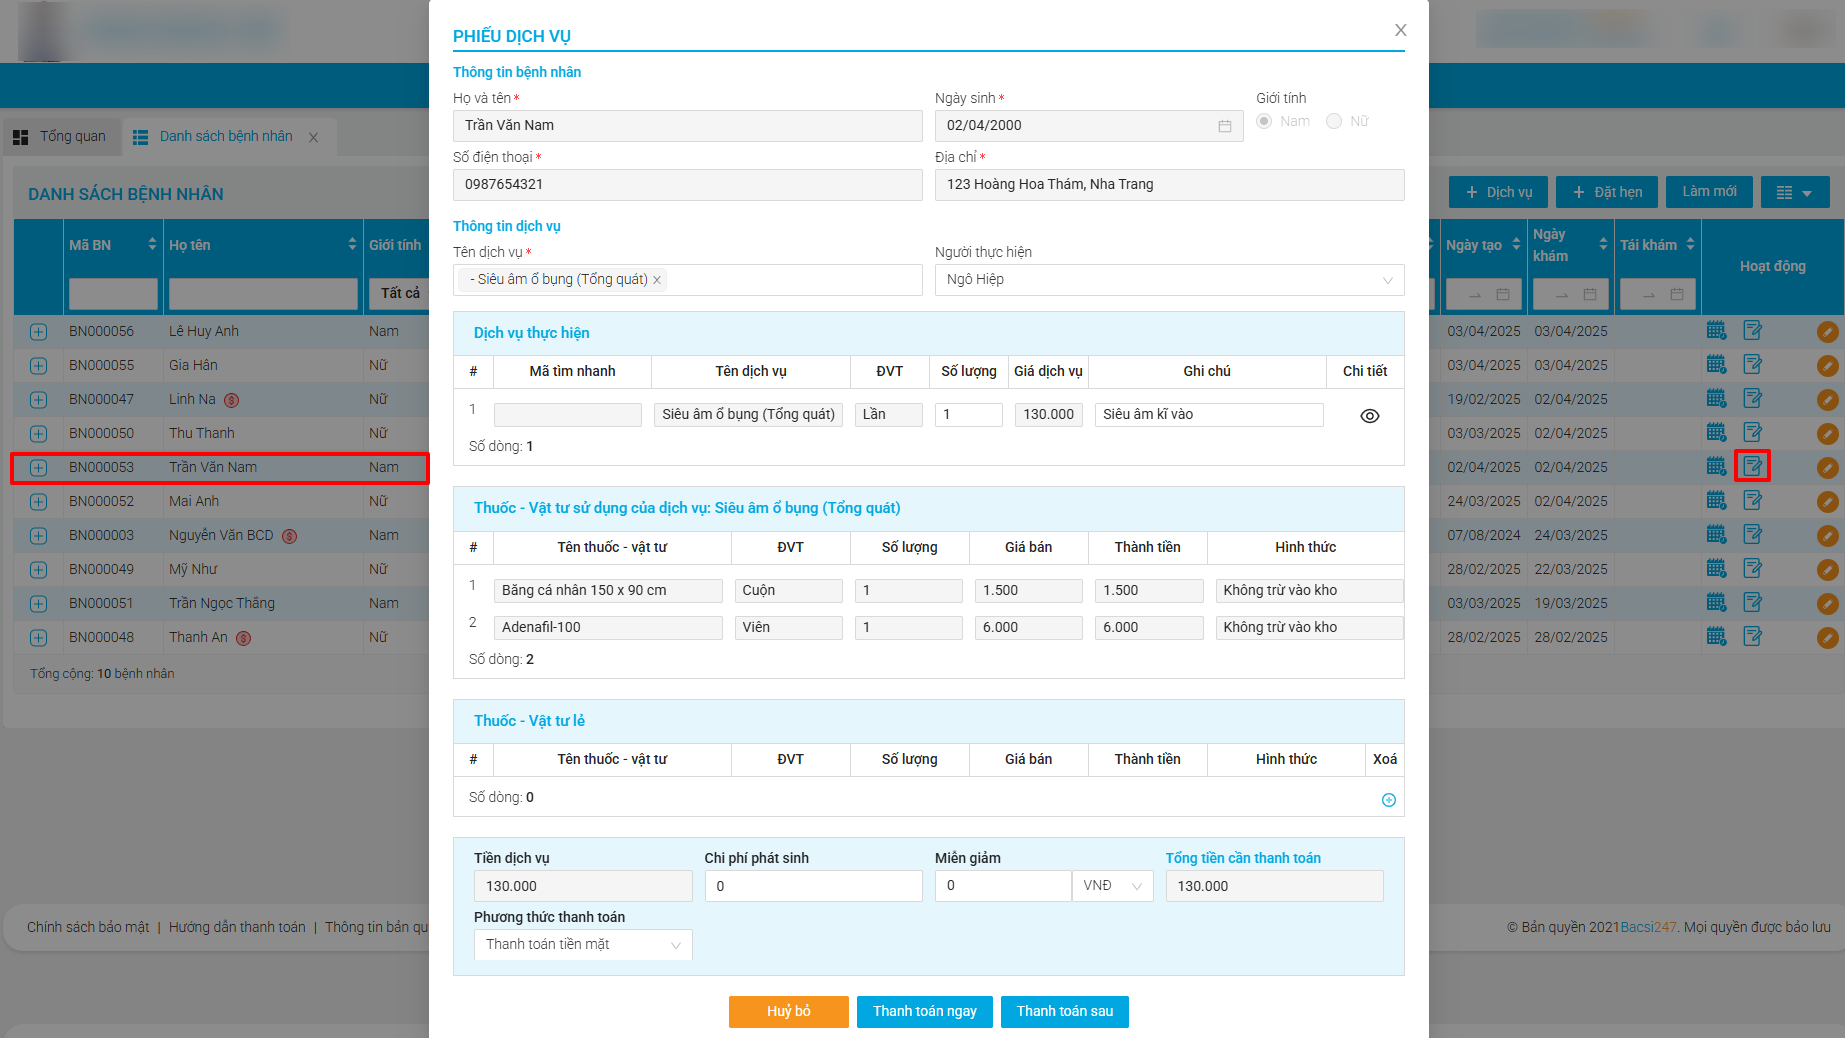Select the Nữ gender radio
The image size is (1845, 1038).
(1334, 121)
